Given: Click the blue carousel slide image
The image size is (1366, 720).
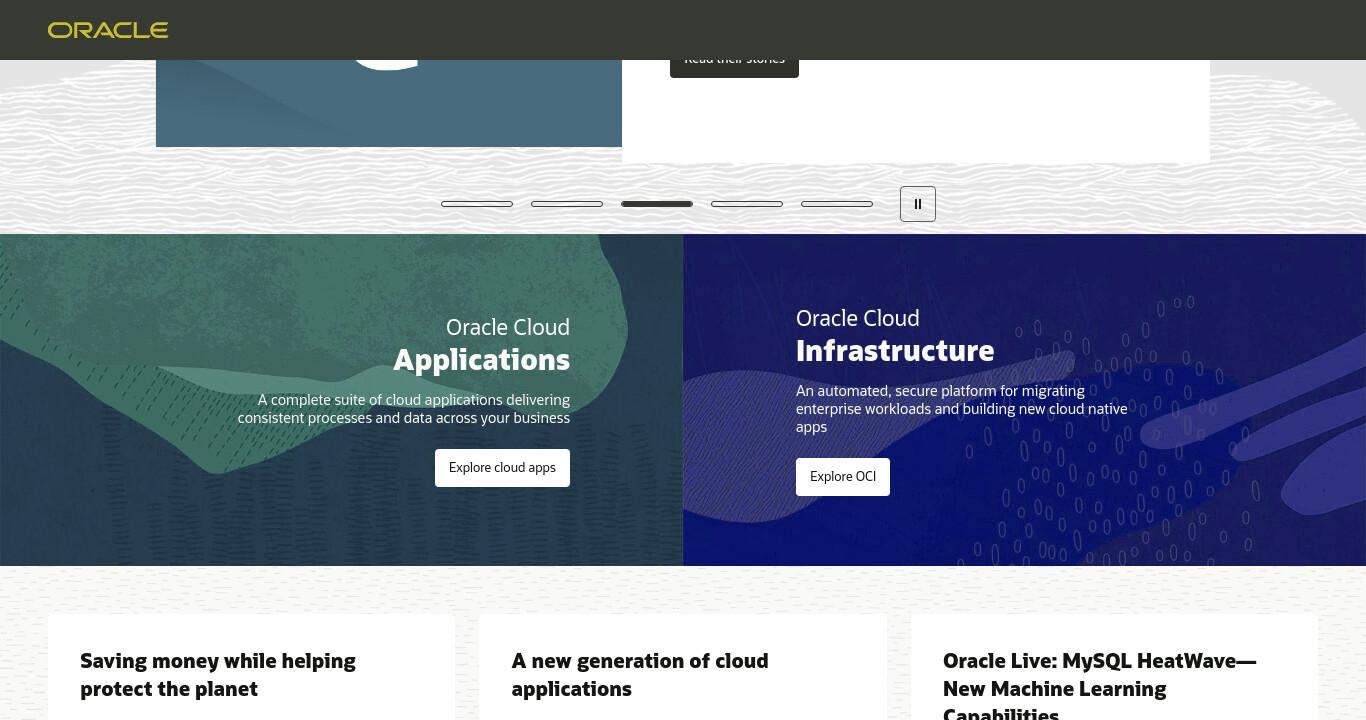Looking at the screenshot, I should click(x=389, y=103).
